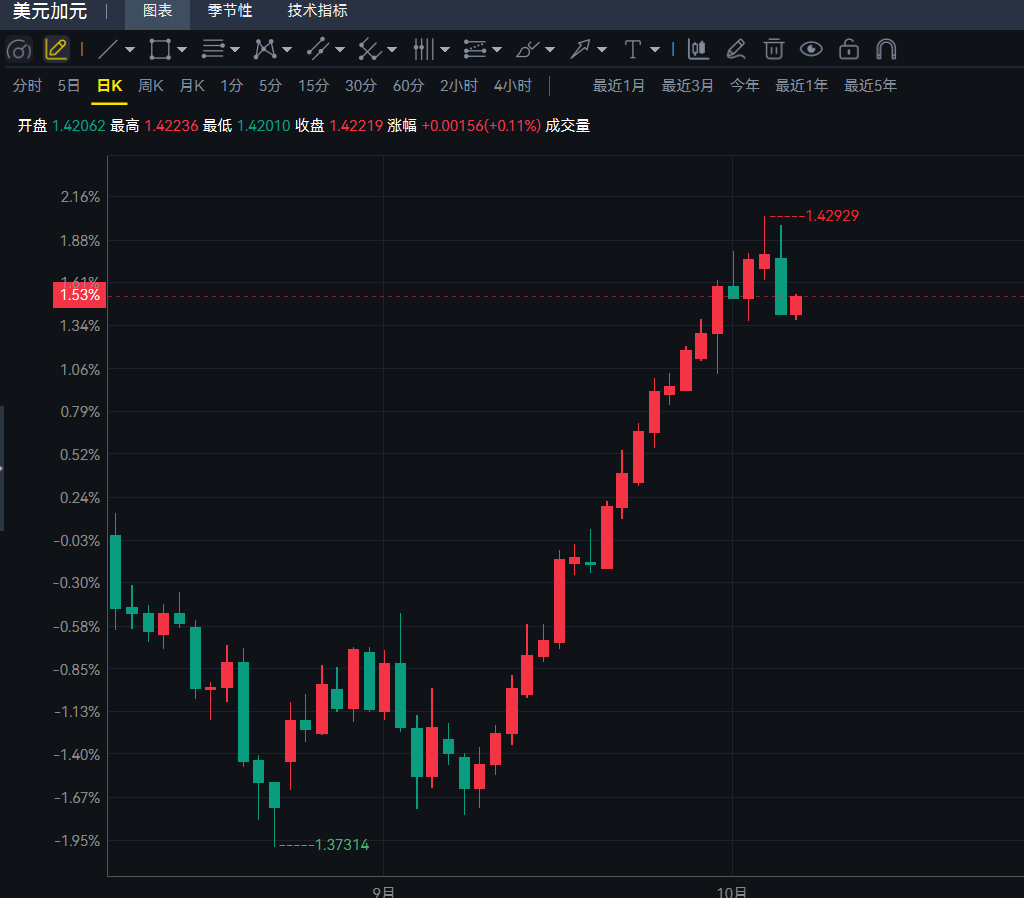Open the 技术指标 tab
The width and height of the screenshot is (1024, 898).
[x=318, y=11]
